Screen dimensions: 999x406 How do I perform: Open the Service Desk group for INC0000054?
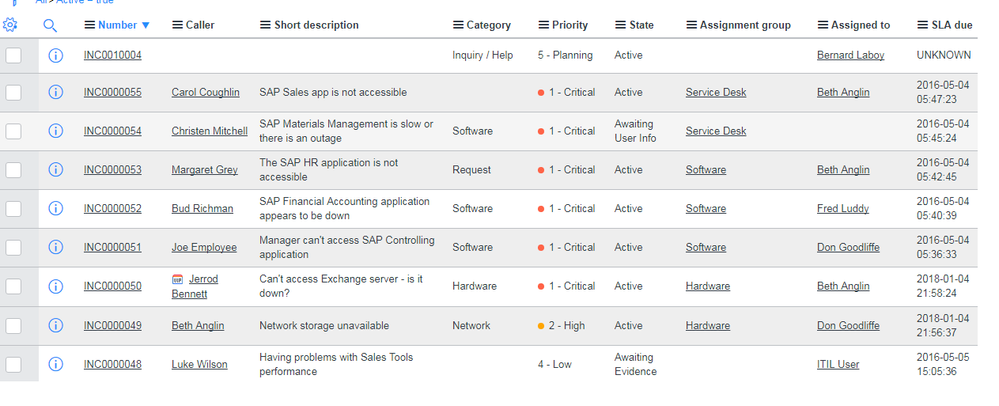pyautogui.click(x=715, y=131)
